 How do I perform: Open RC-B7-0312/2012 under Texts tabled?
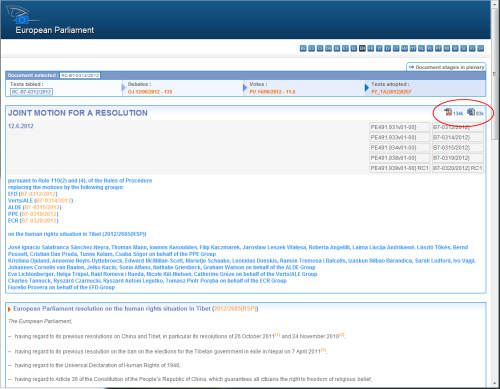click(31, 92)
